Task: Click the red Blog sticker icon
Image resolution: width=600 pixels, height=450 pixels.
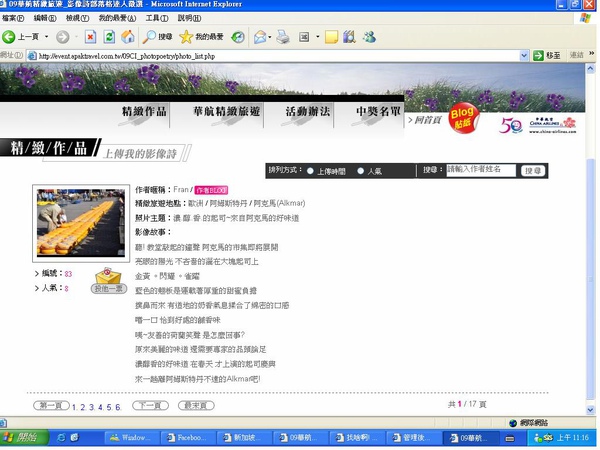Action: click(463, 118)
